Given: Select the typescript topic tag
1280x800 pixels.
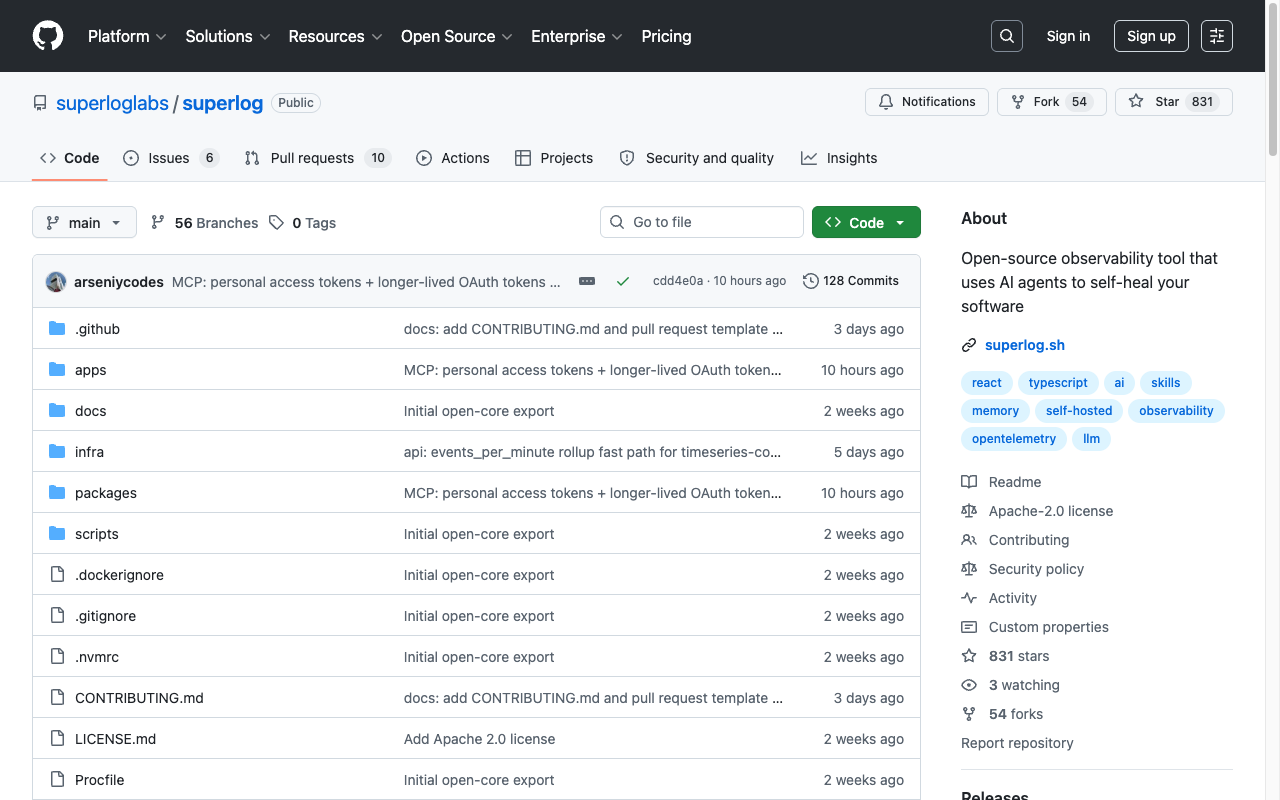Looking at the screenshot, I should click(x=1058, y=383).
